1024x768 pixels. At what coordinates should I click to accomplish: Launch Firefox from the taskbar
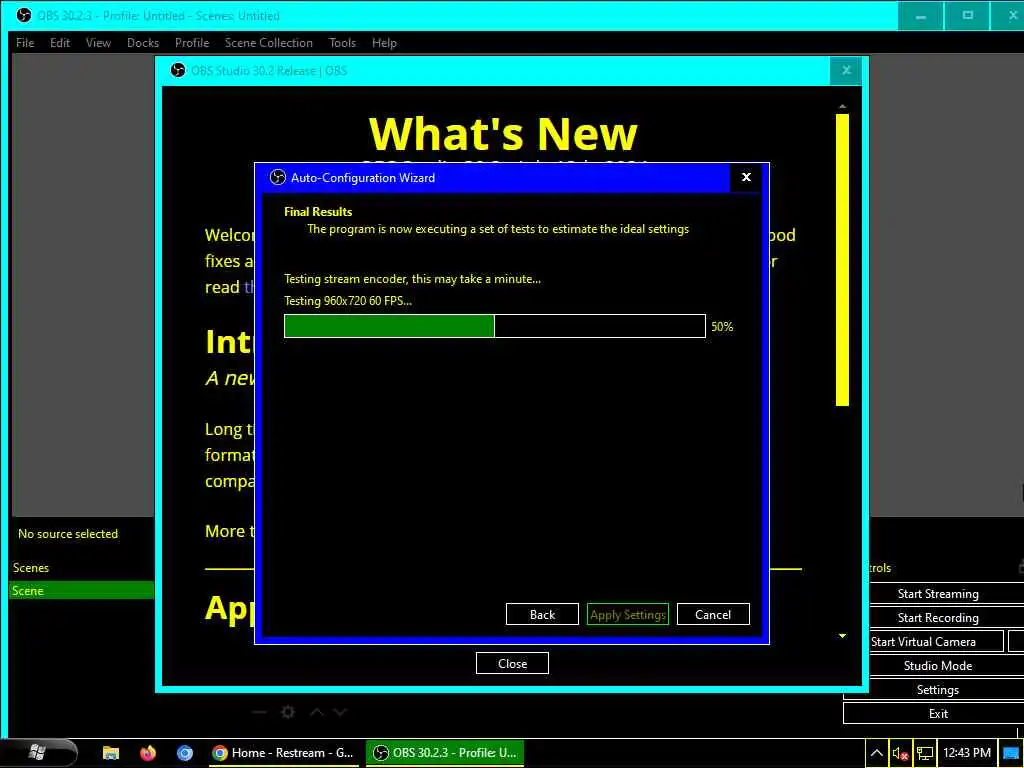(x=148, y=752)
